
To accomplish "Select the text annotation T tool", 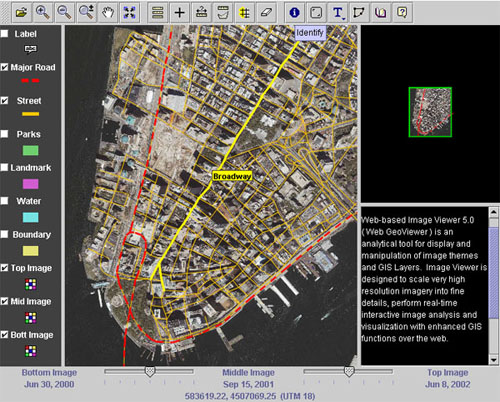I will pyautogui.click(x=338, y=13).
